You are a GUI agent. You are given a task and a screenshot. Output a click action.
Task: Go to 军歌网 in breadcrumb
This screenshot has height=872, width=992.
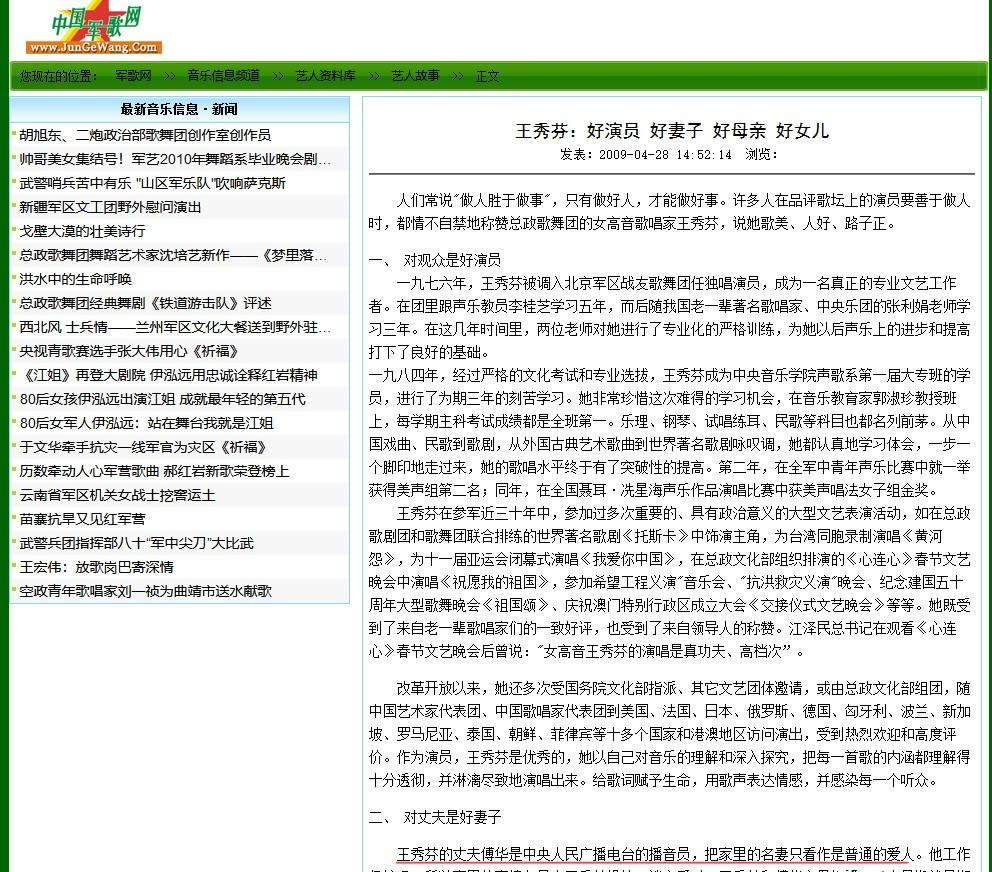133,76
